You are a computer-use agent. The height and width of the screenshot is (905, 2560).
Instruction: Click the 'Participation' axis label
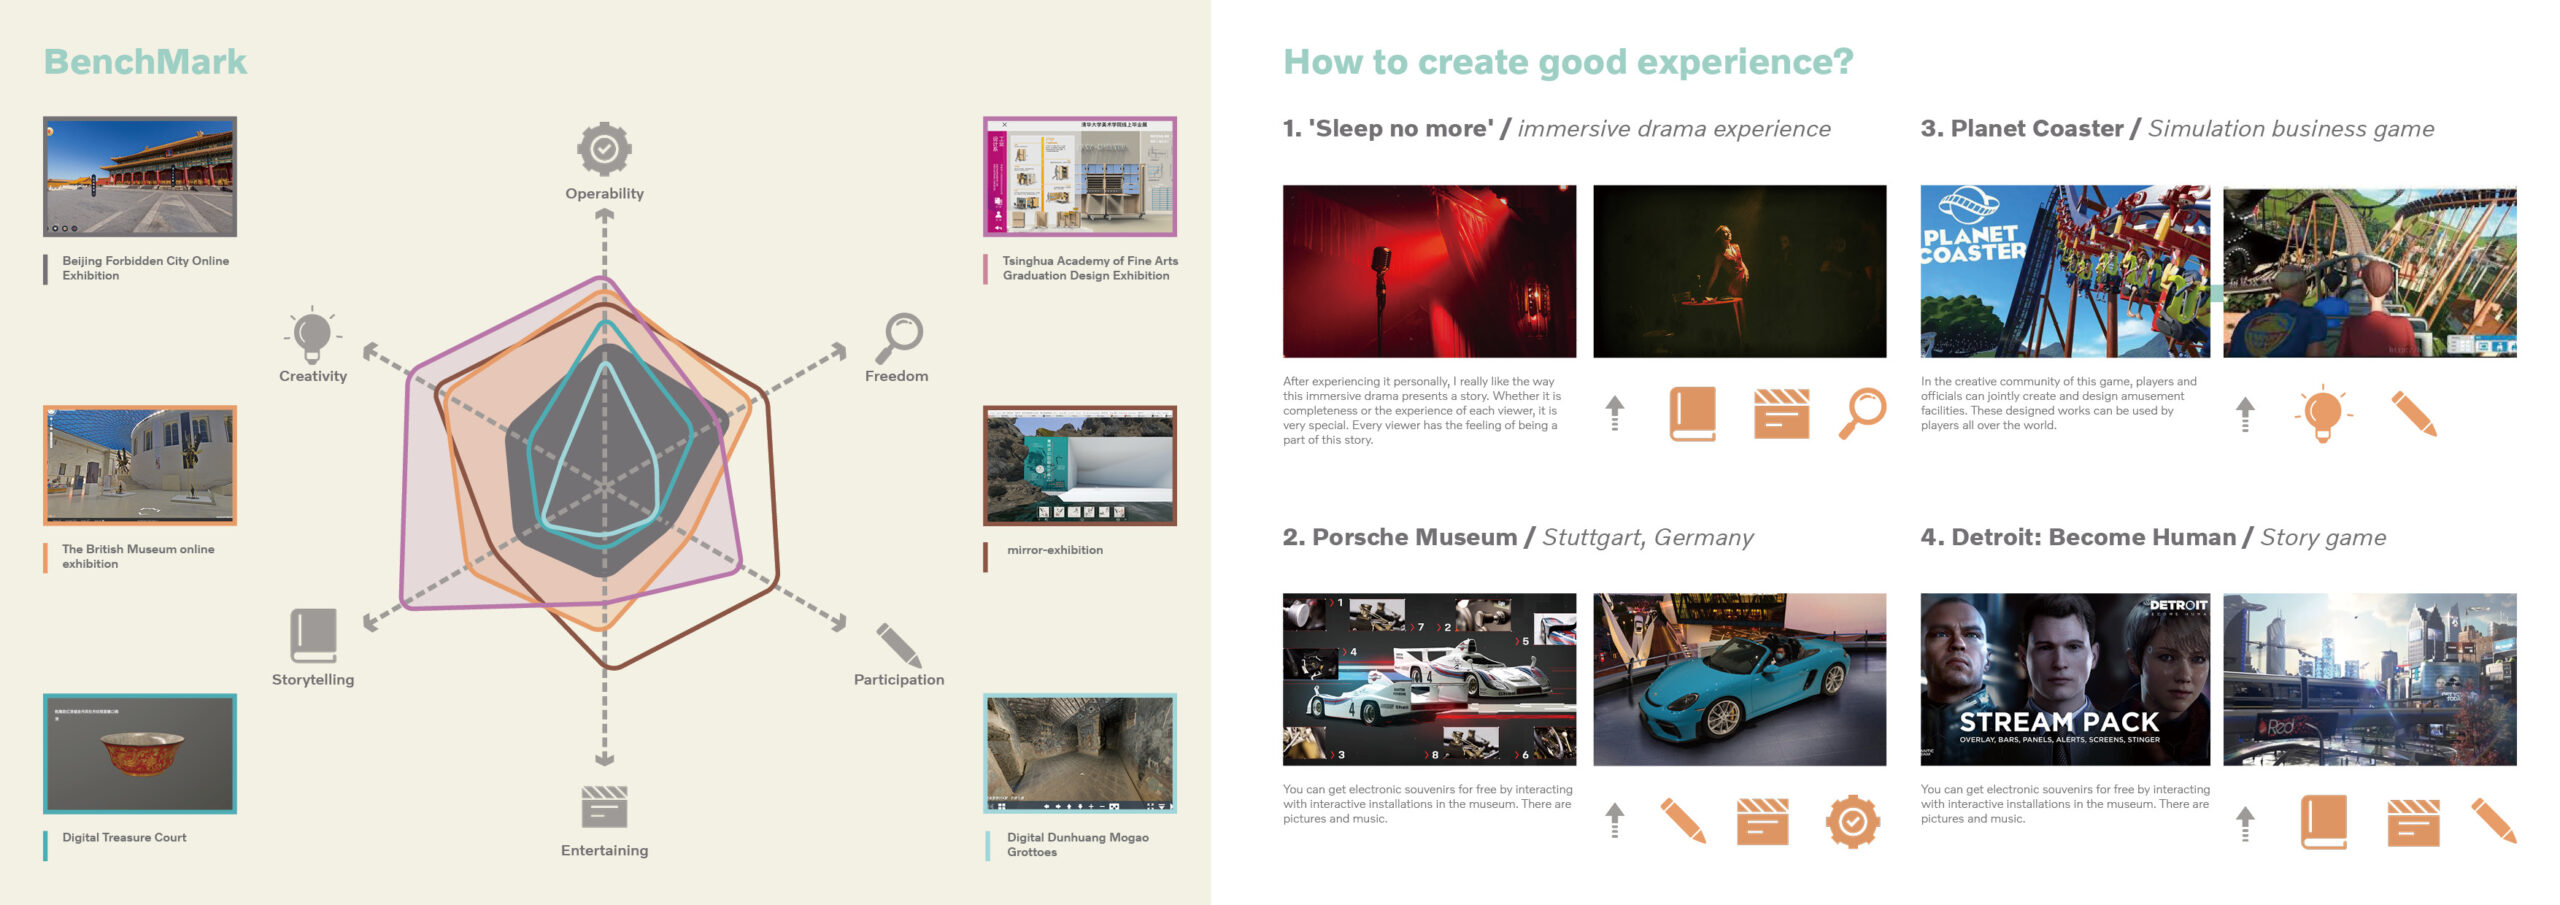click(x=899, y=680)
